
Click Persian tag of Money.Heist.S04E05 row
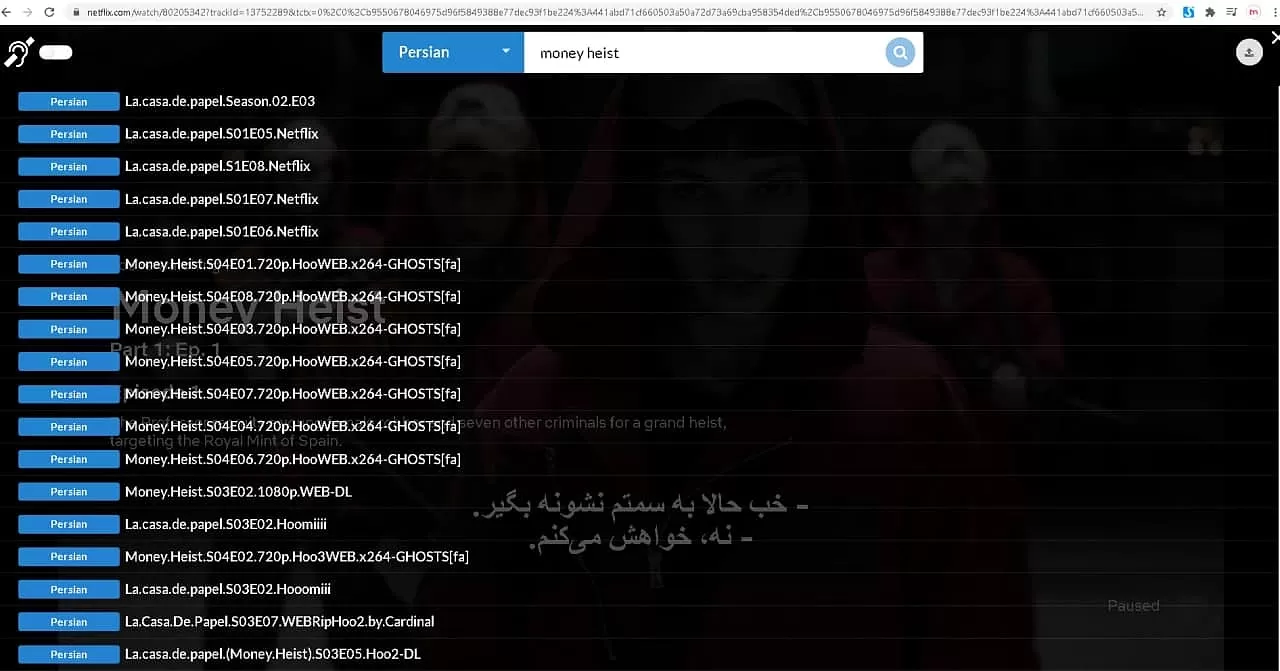[x=69, y=362]
